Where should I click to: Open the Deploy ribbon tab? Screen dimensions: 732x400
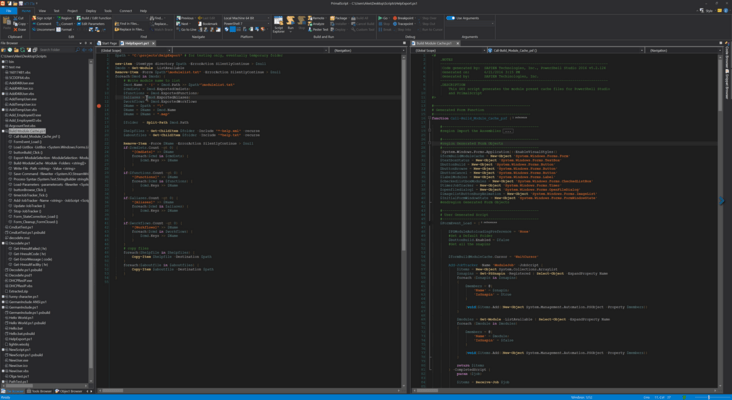[91, 11]
